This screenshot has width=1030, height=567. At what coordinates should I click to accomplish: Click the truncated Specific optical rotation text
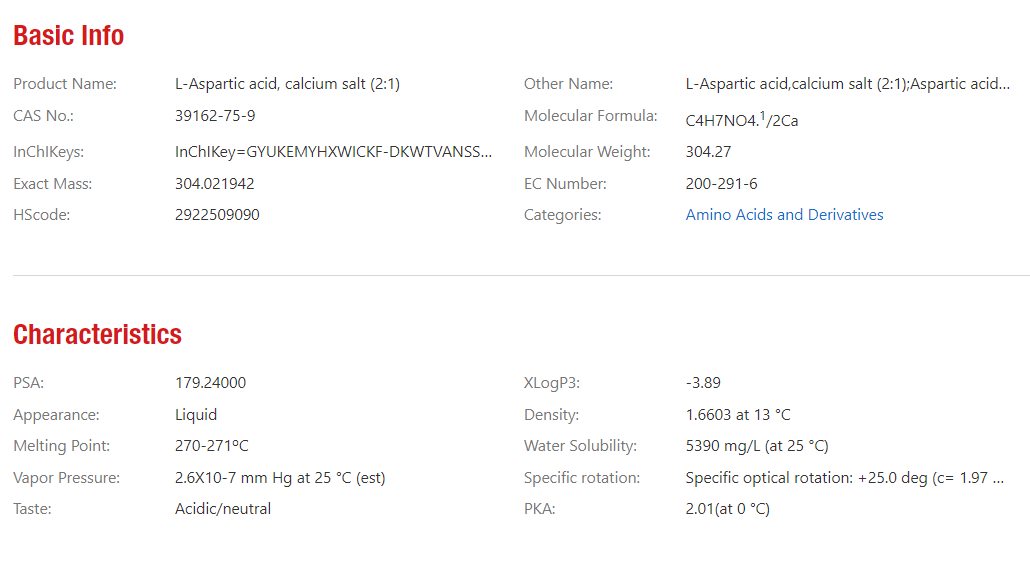[x=844, y=478]
